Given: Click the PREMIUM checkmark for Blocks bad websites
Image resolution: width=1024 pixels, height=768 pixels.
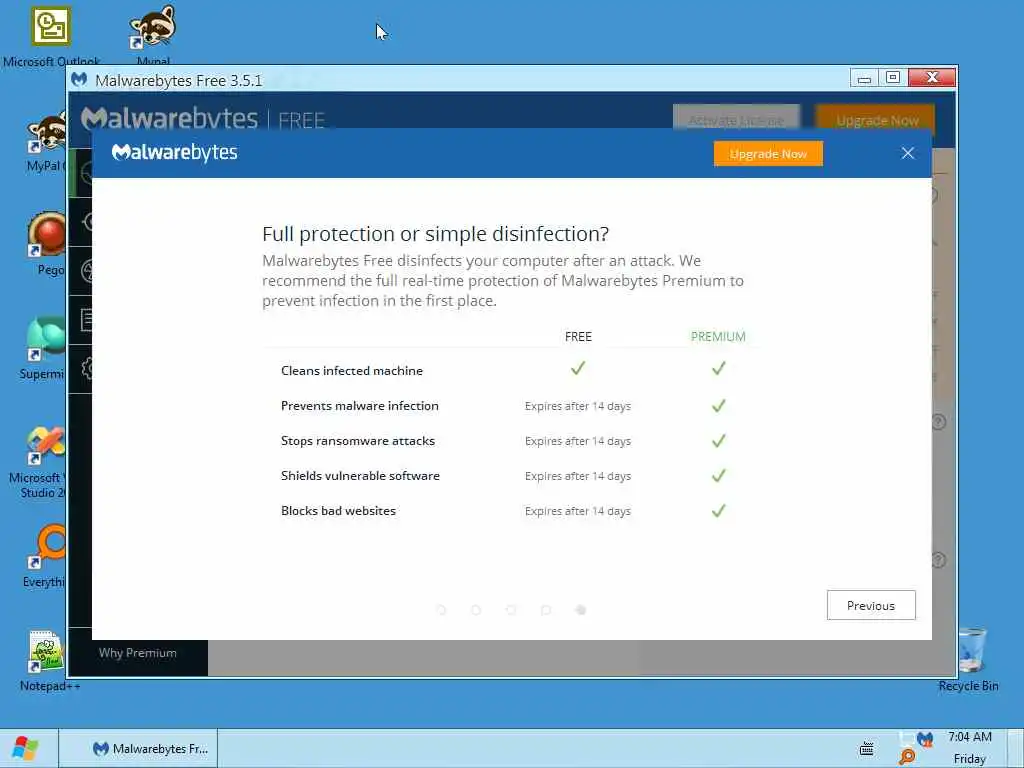Looking at the screenshot, I should click(x=718, y=511).
